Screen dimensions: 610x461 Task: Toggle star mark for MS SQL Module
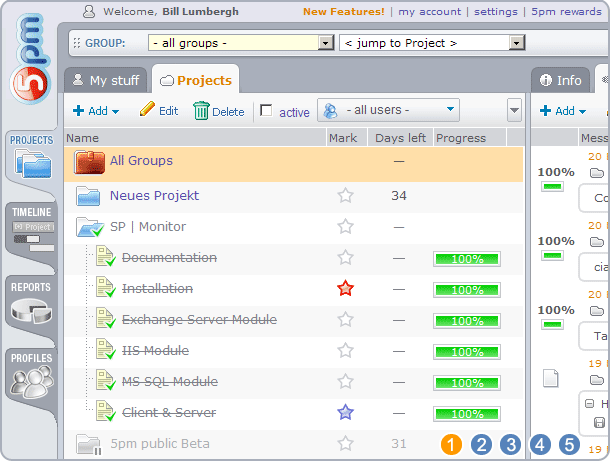coord(345,382)
